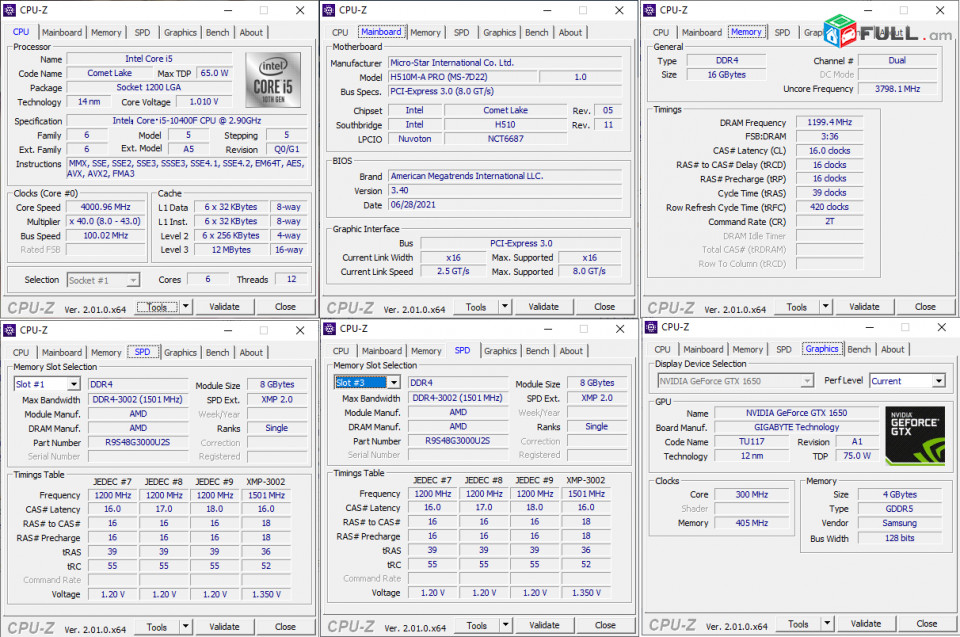Open the Slot #3 memory slot dropdown

394,382
